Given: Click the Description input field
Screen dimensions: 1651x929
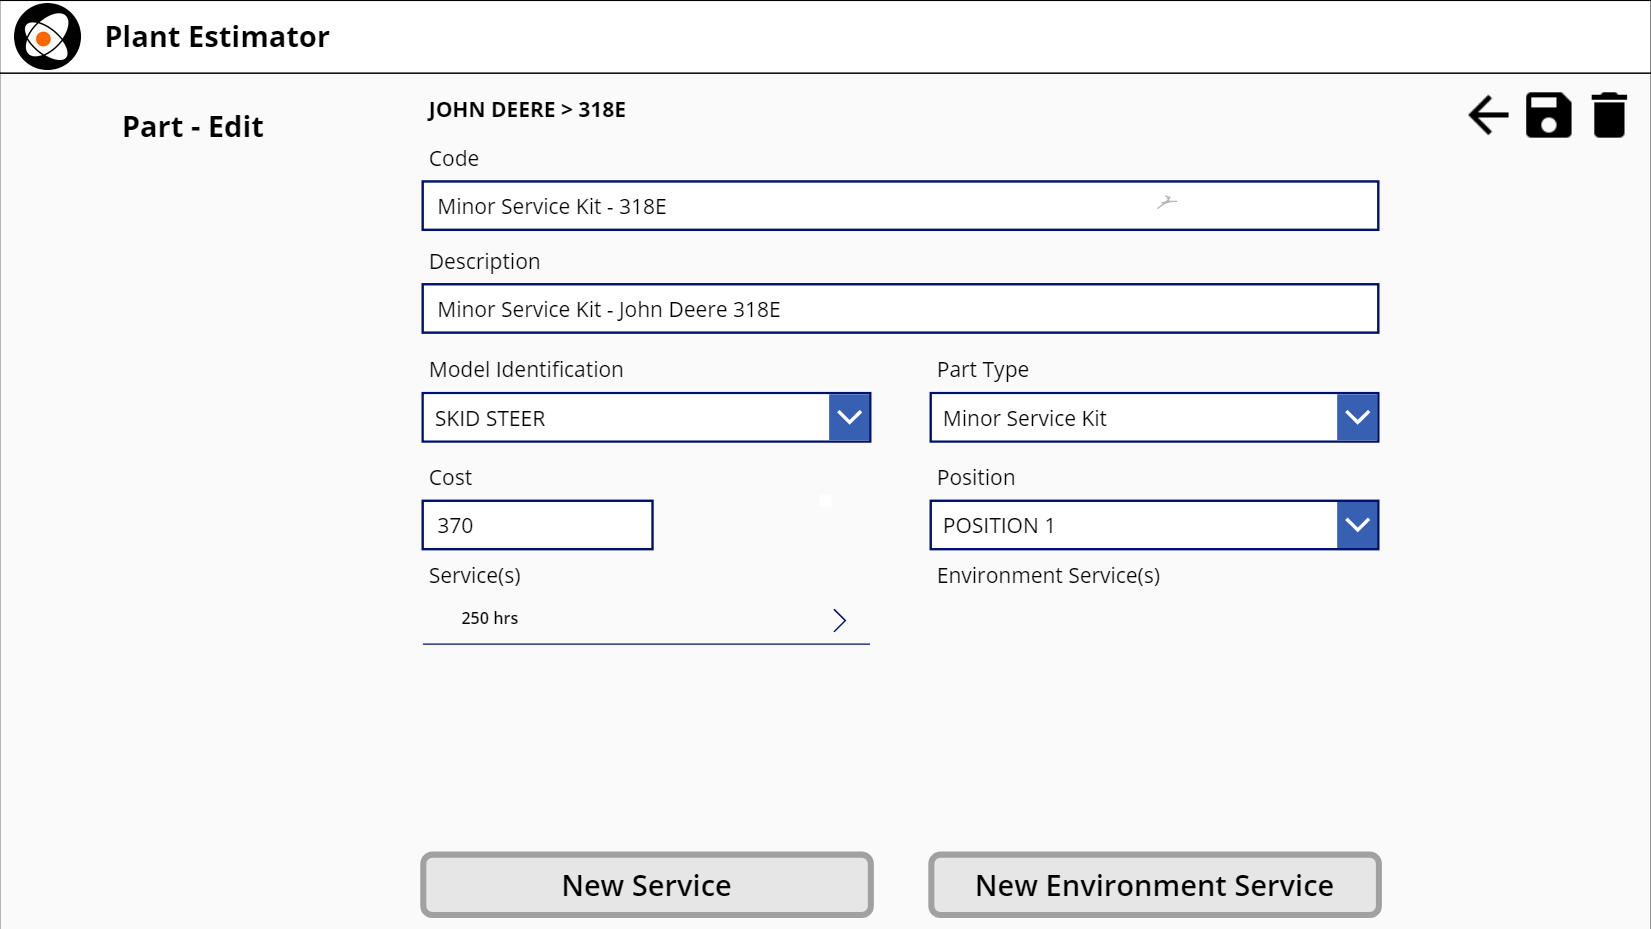Looking at the screenshot, I should click(900, 309).
